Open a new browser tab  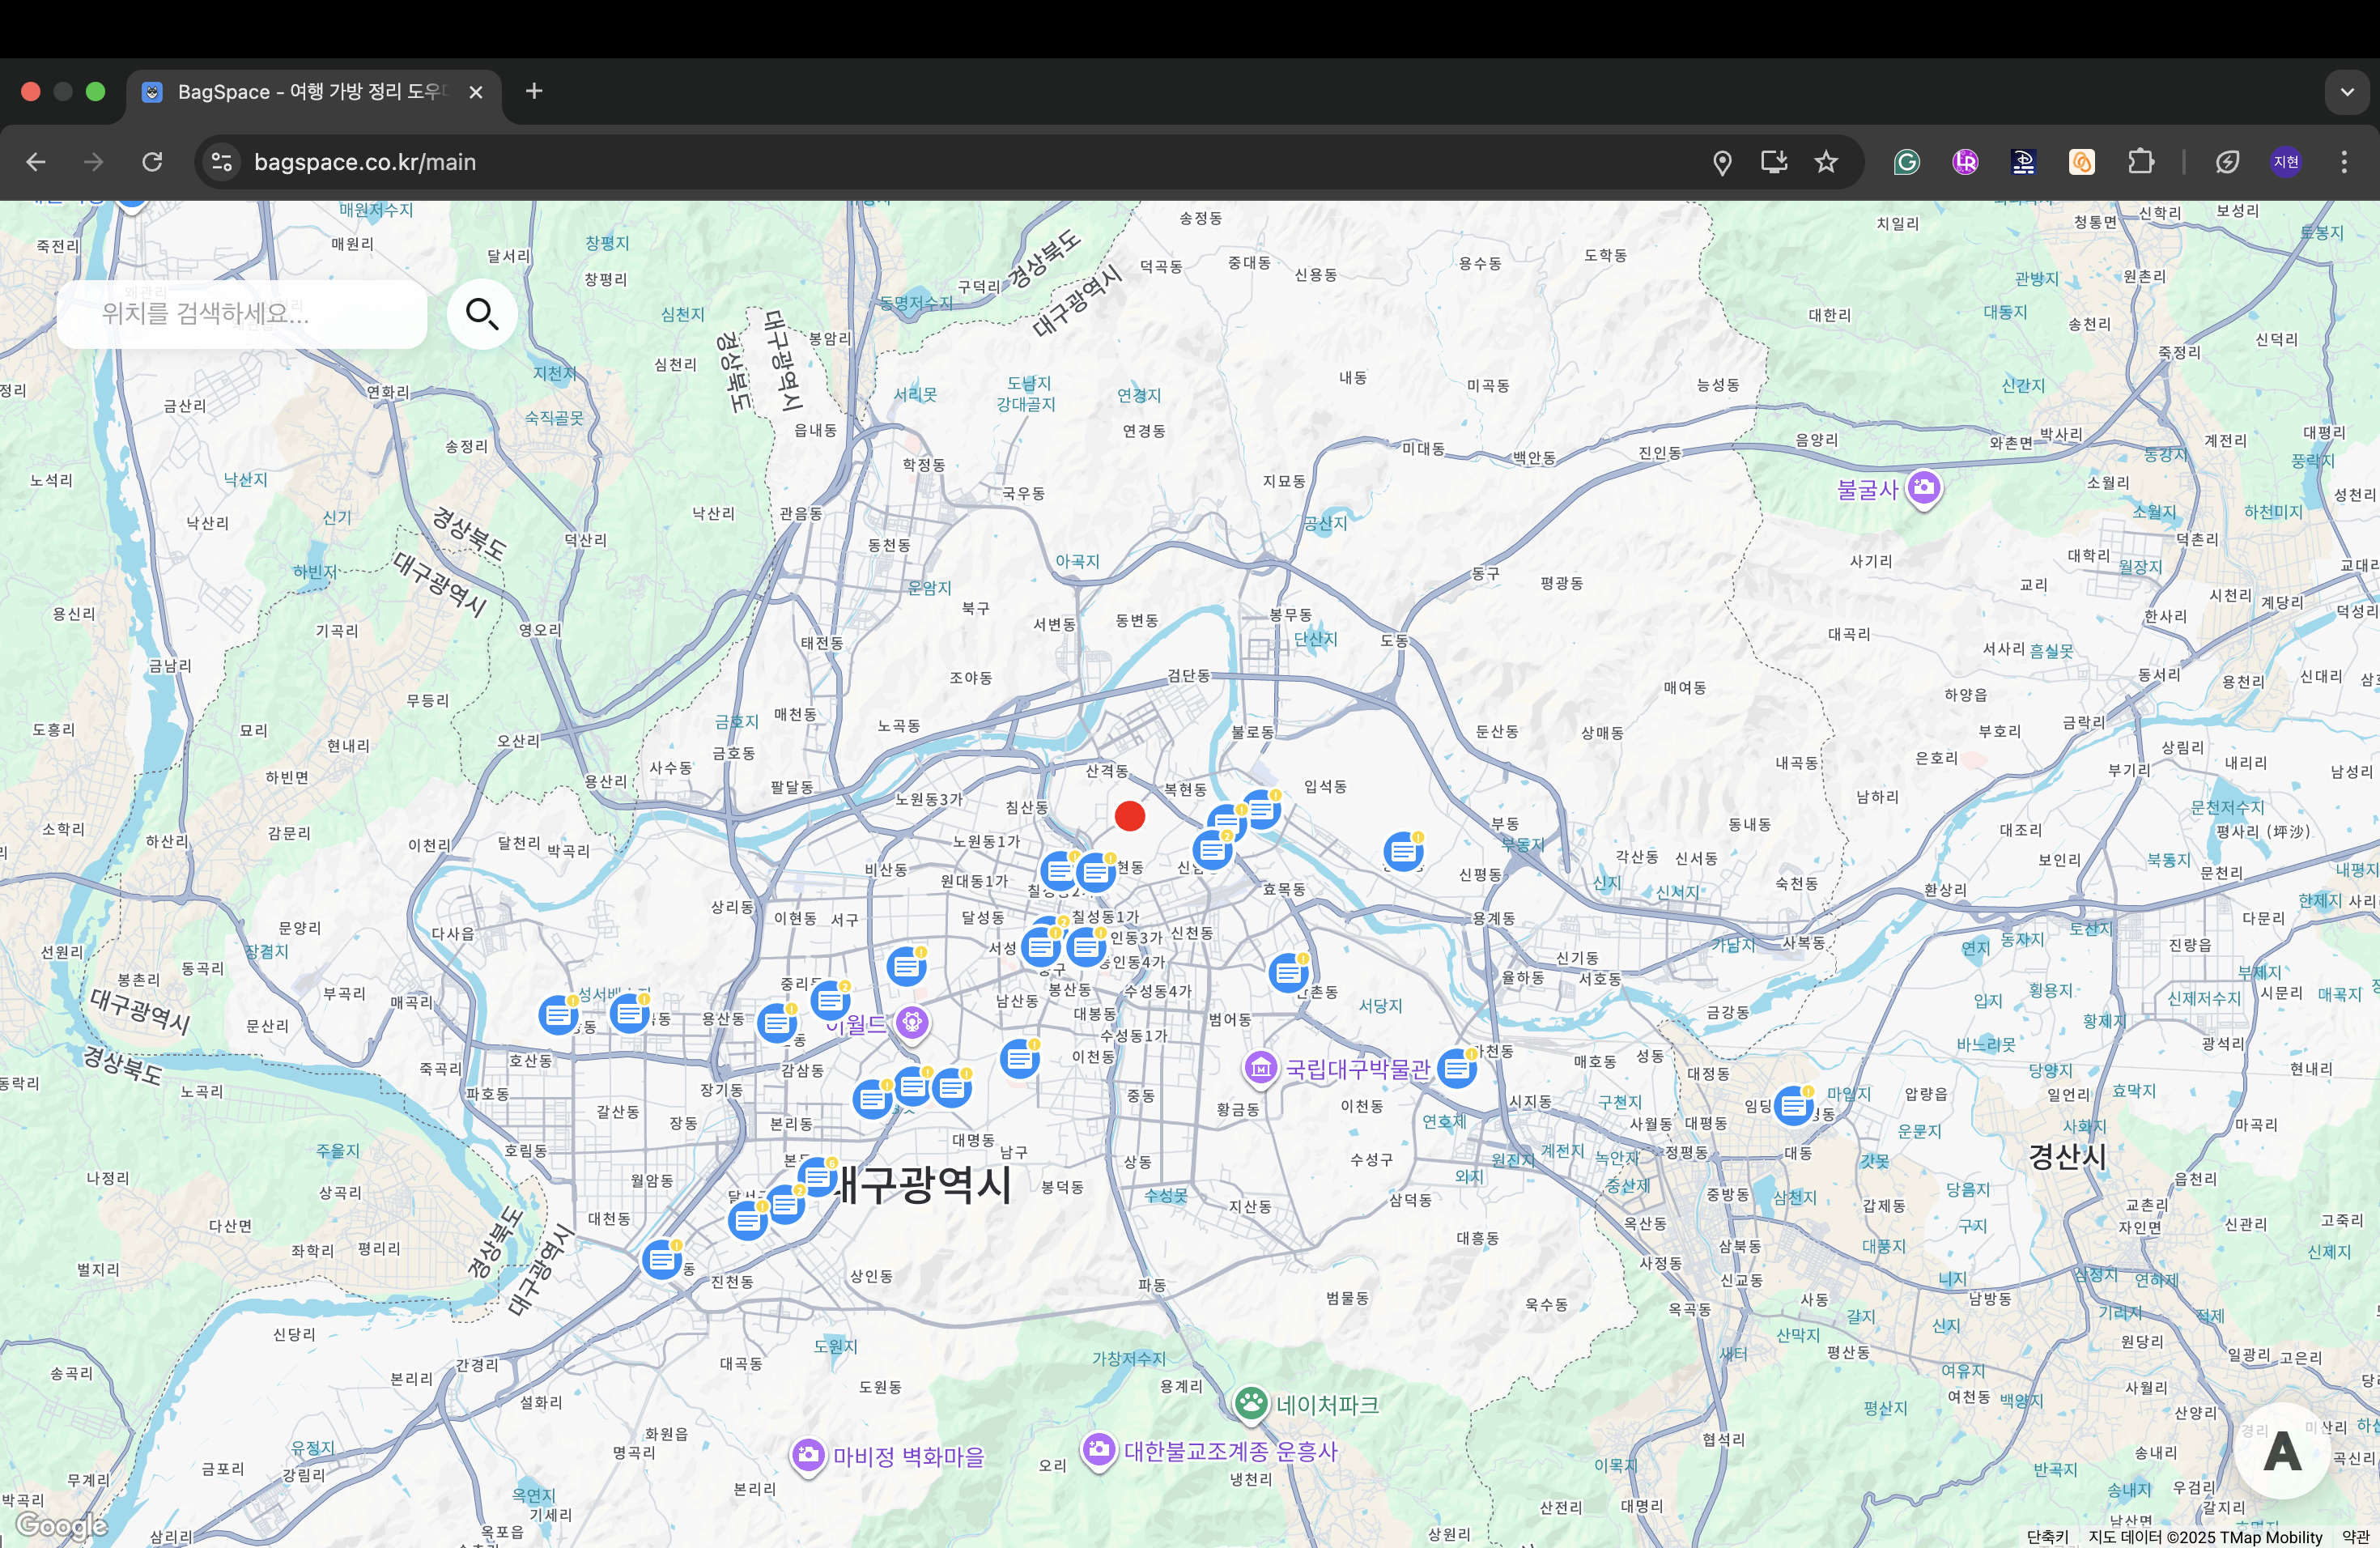pyautogui.click(x=534, y=92)
